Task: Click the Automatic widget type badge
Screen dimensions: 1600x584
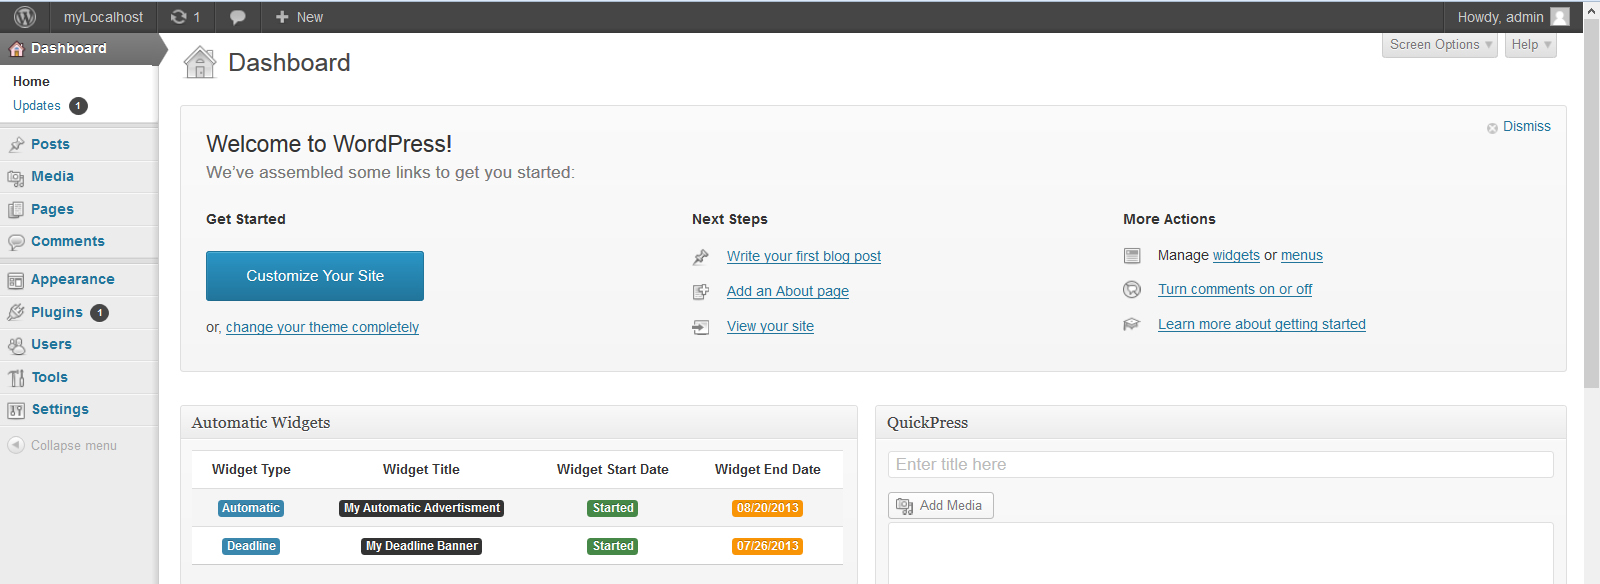Action: click(x=251, y=508)
